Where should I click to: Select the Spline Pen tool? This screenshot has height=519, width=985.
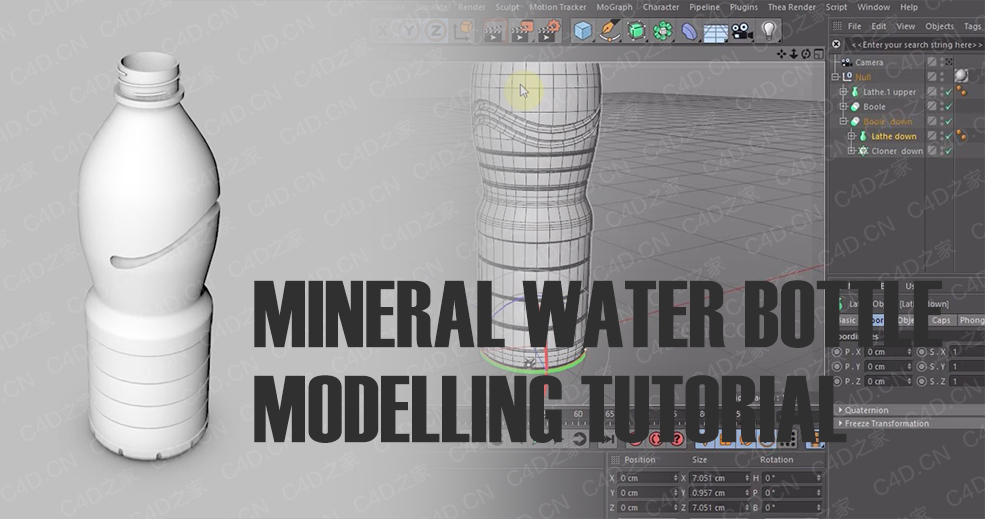[x=608, y=30]
